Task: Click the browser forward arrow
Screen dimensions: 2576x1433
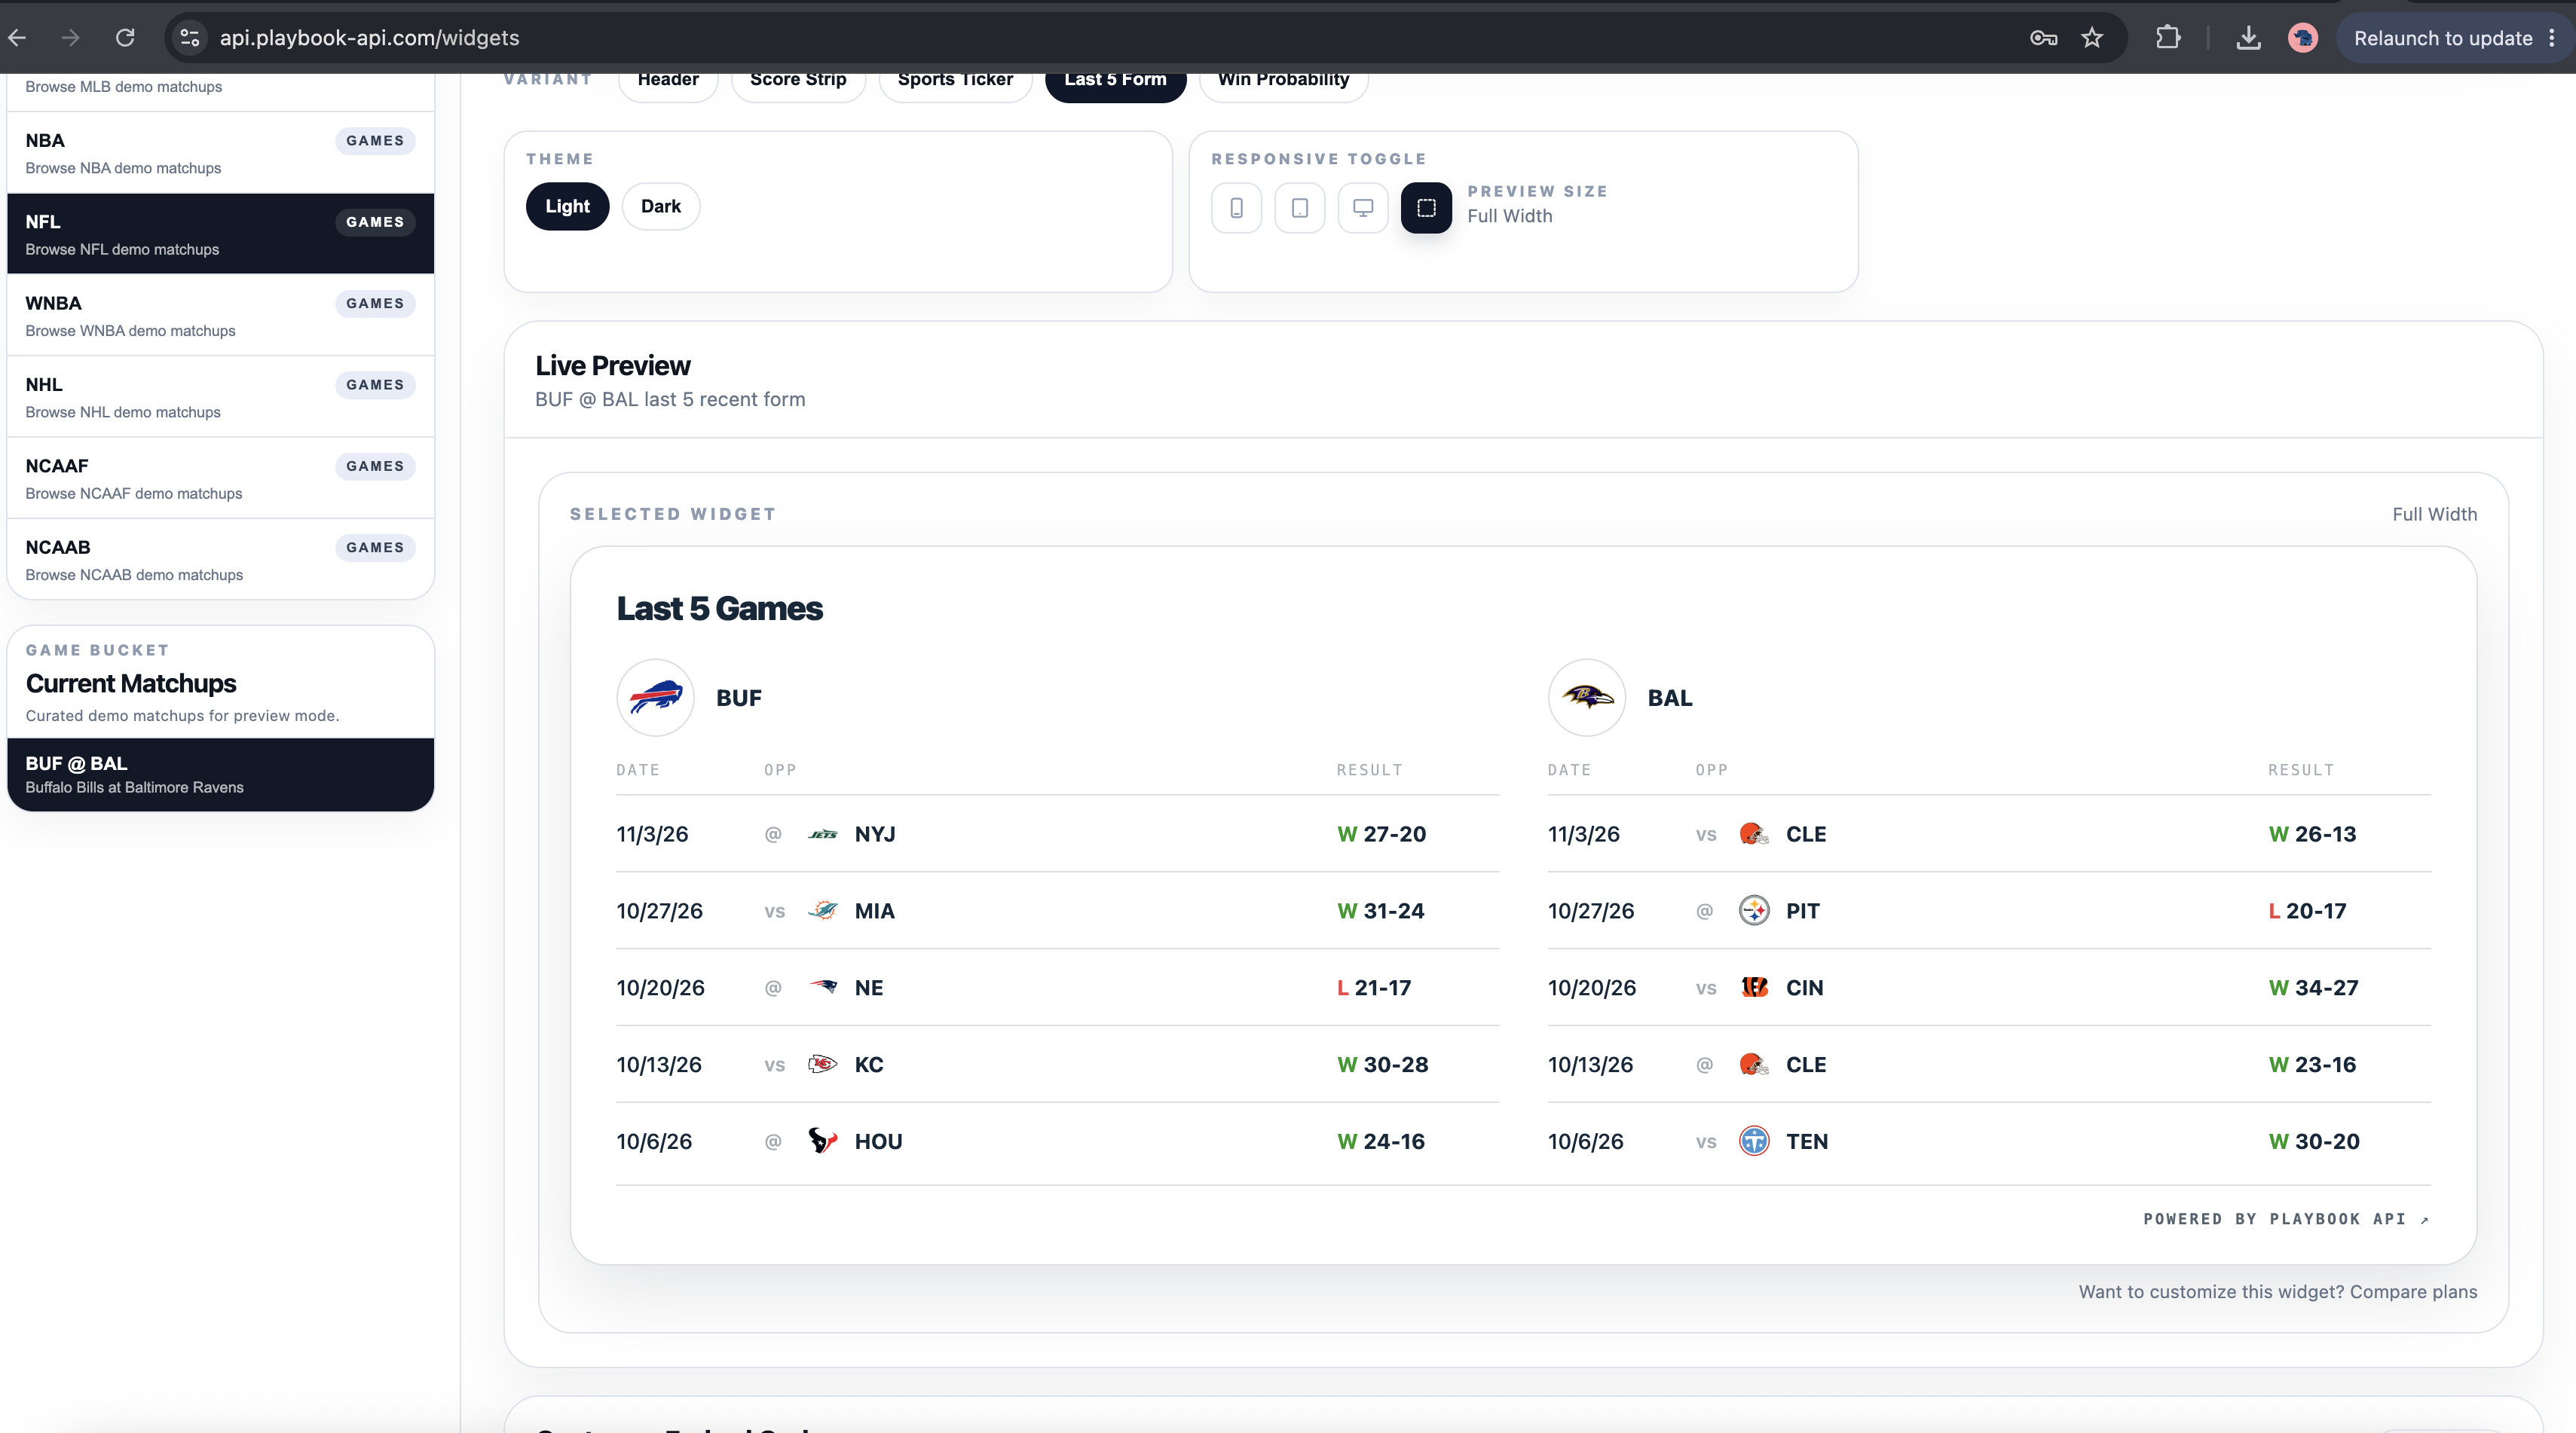Action: point(70,38)
